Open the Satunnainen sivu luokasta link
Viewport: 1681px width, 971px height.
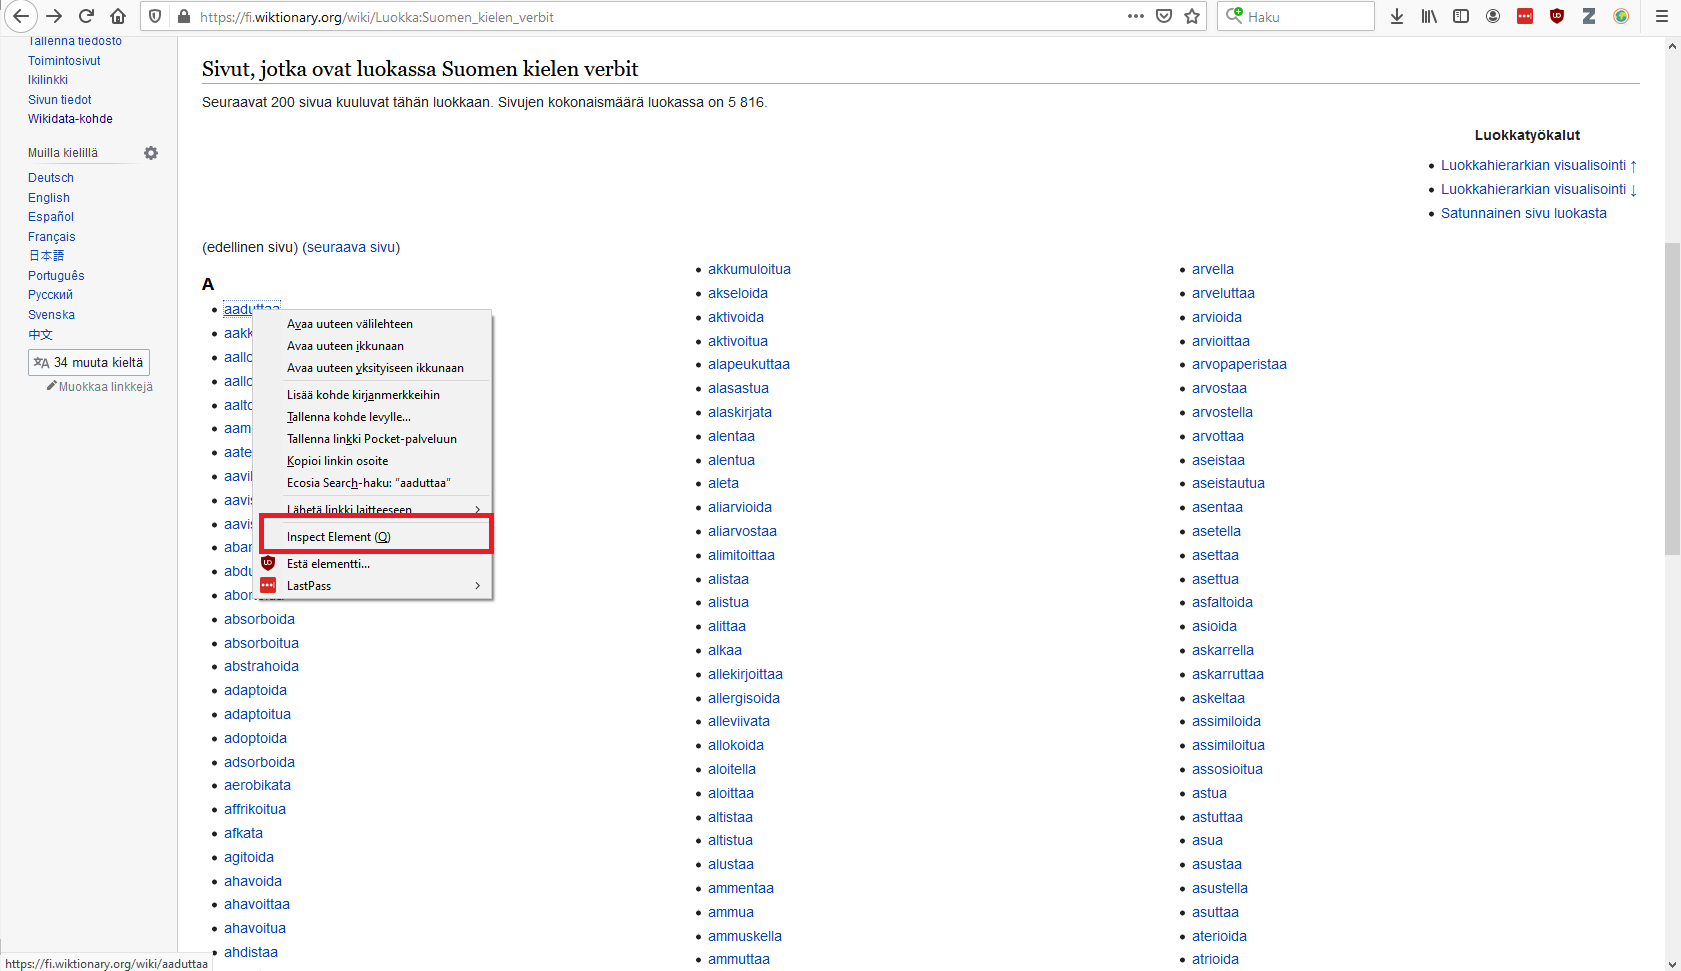click(x=1523, y=213)
